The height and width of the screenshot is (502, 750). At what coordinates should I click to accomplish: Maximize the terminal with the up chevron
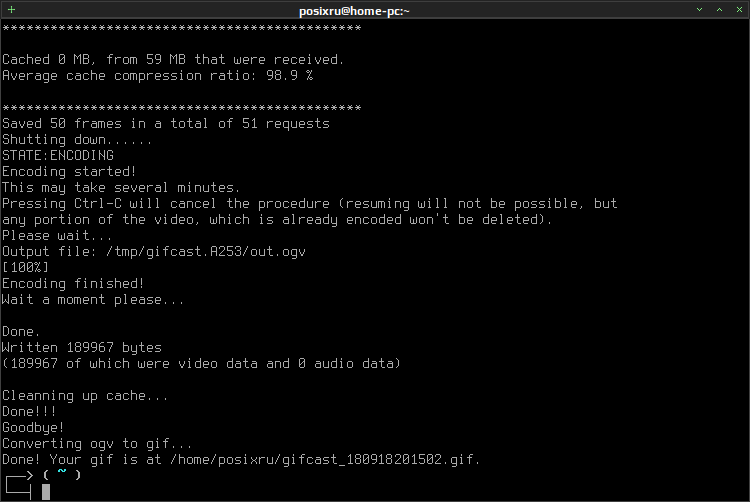tap(719, 10)
